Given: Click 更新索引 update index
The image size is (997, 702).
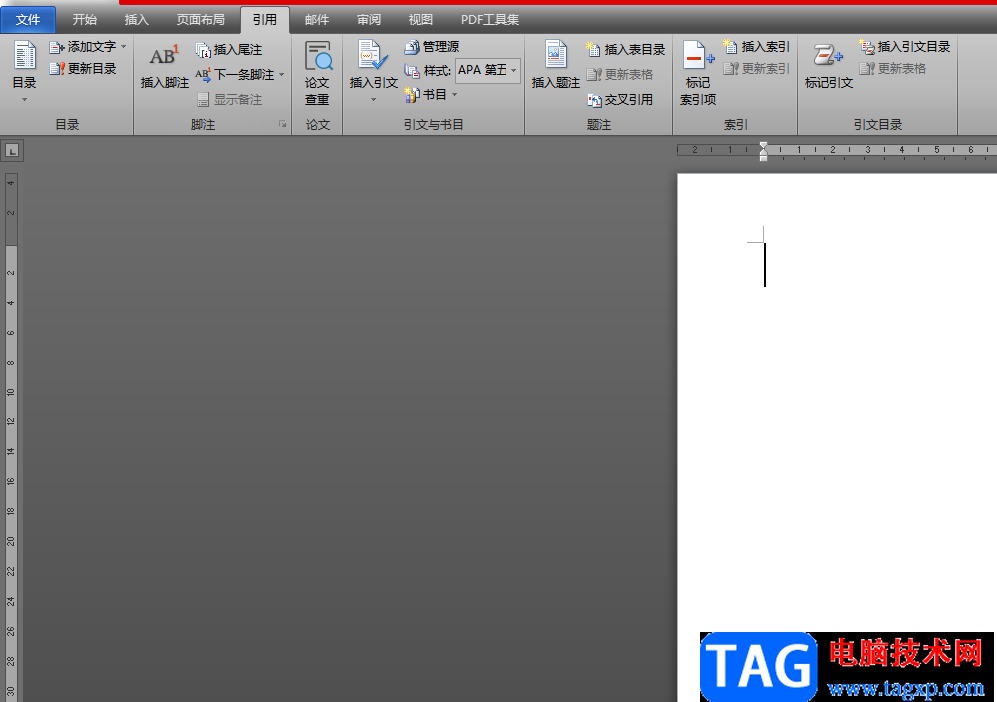Looking at the screenshot, I should 756,68.
